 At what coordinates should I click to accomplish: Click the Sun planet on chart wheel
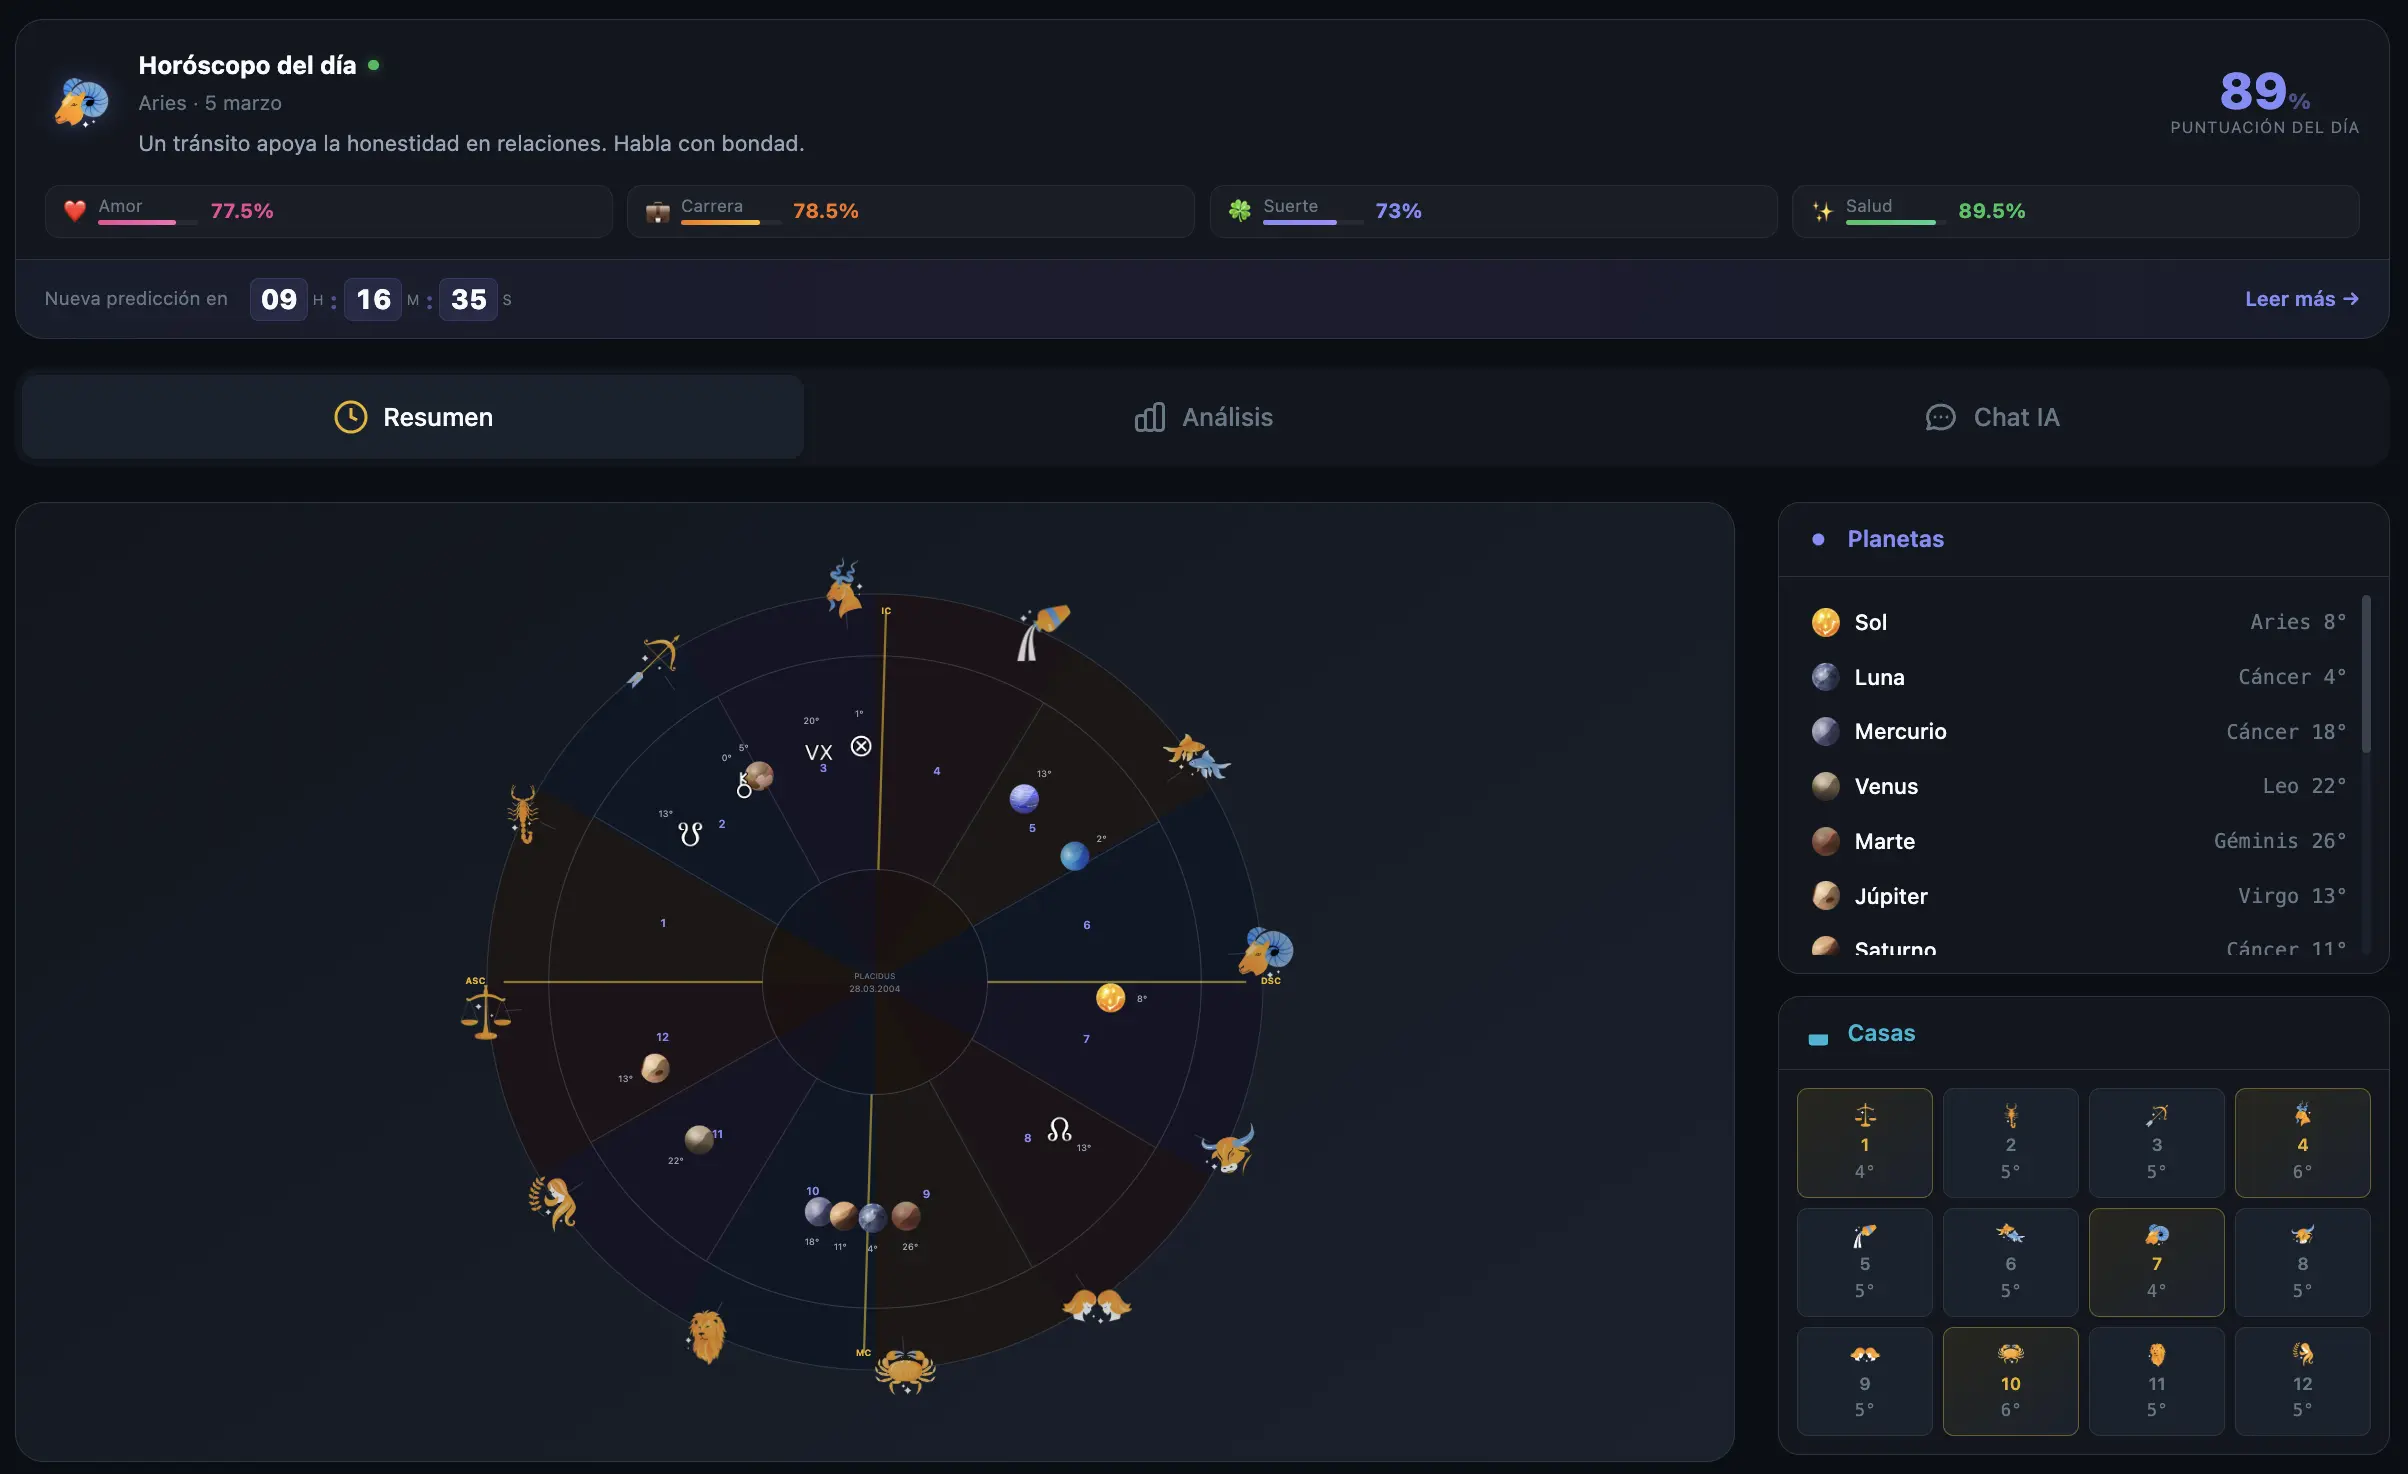coord(1110,997)
